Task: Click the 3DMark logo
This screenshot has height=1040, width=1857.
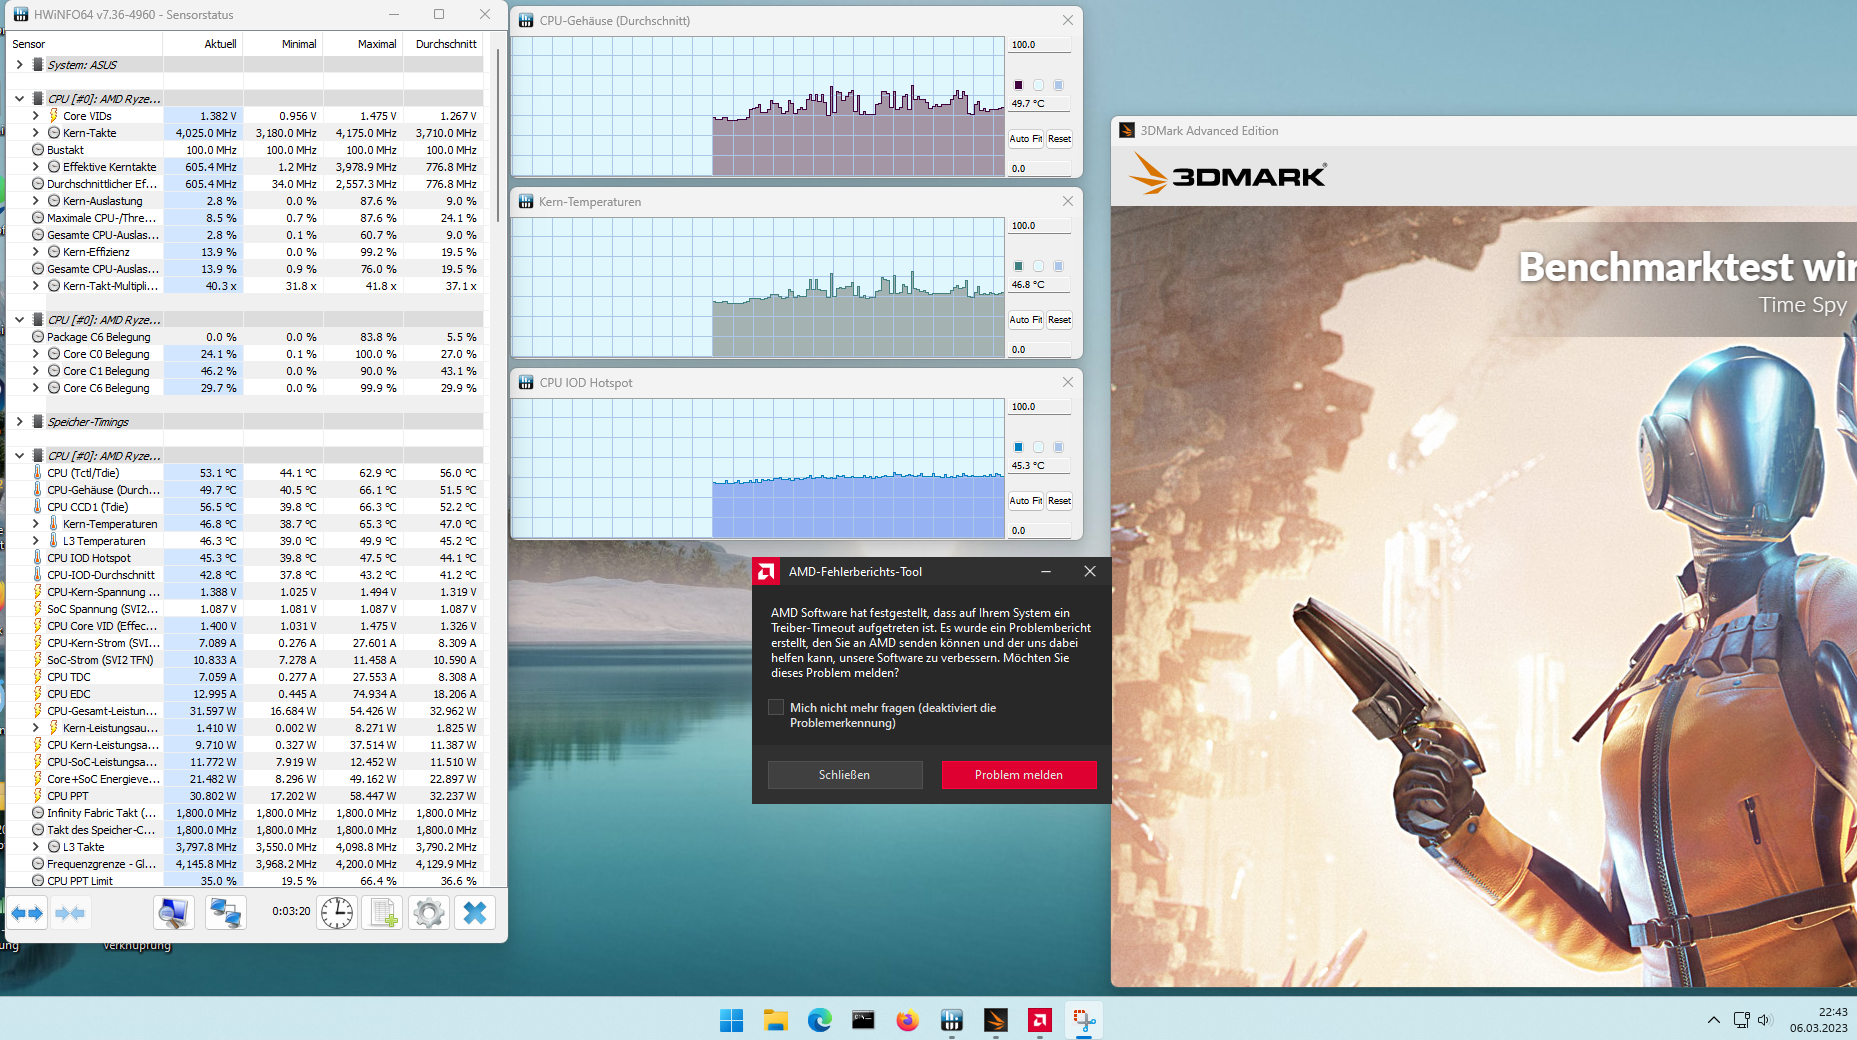Action: tap(1228, 174)
